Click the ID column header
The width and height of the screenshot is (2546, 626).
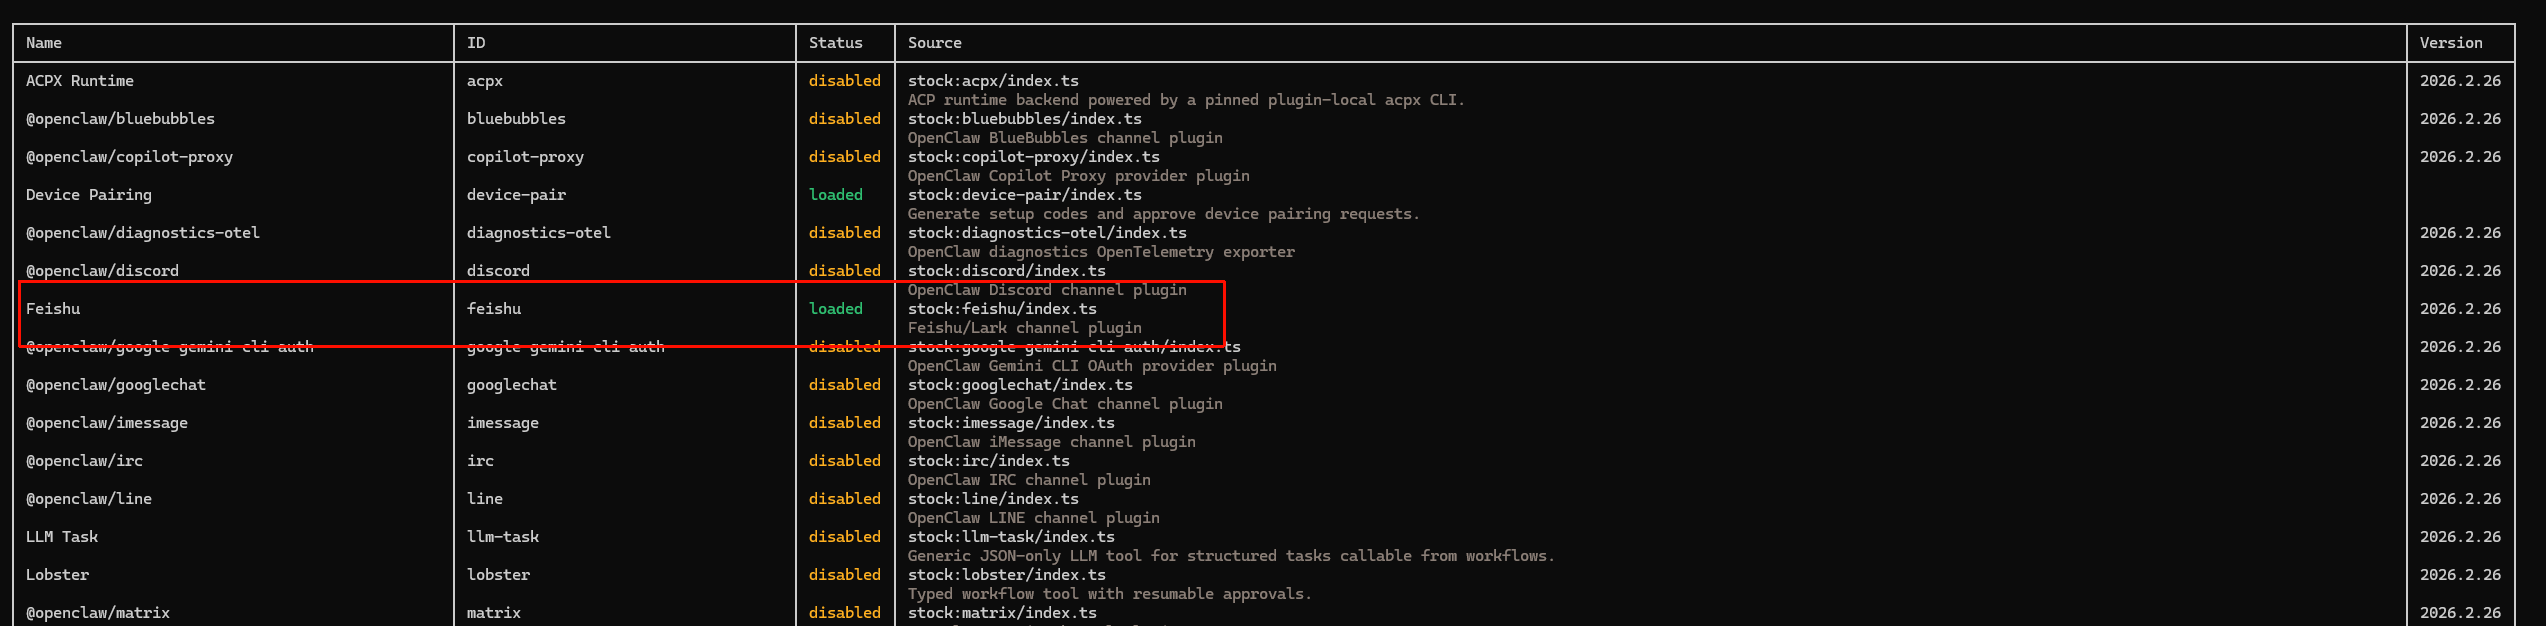tap(476, 43)
